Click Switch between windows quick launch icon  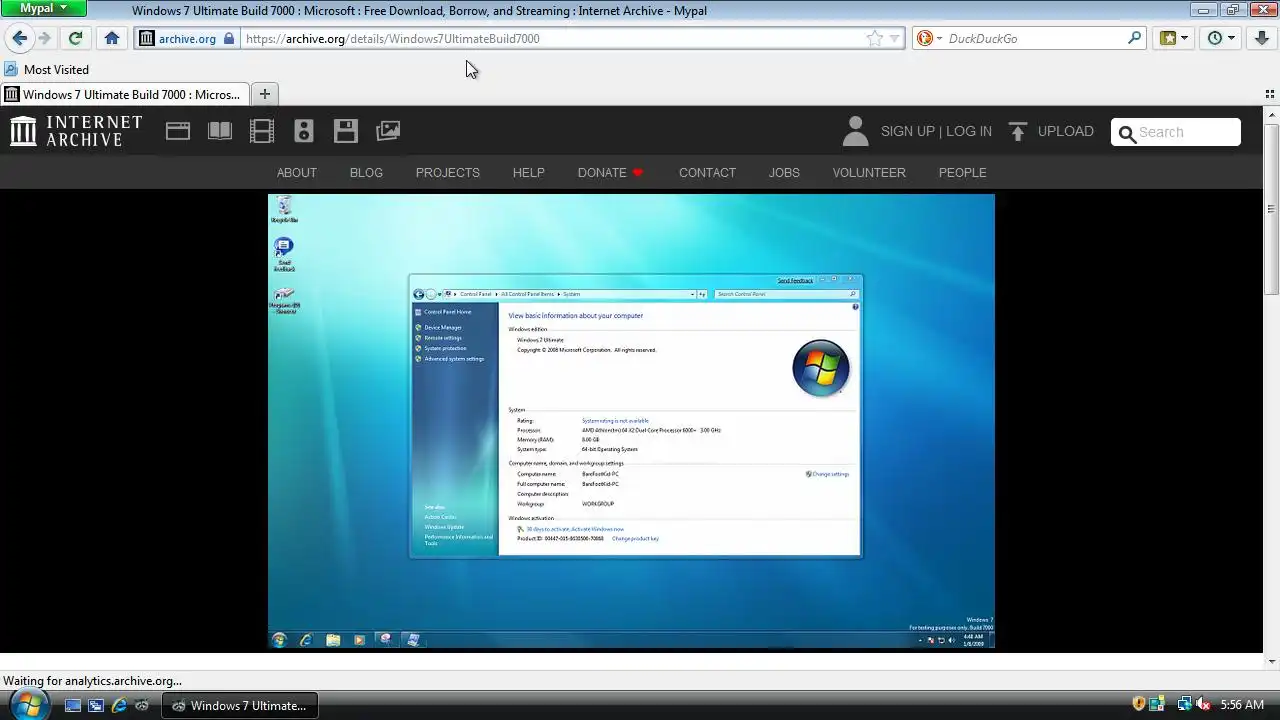pos(96,705)
